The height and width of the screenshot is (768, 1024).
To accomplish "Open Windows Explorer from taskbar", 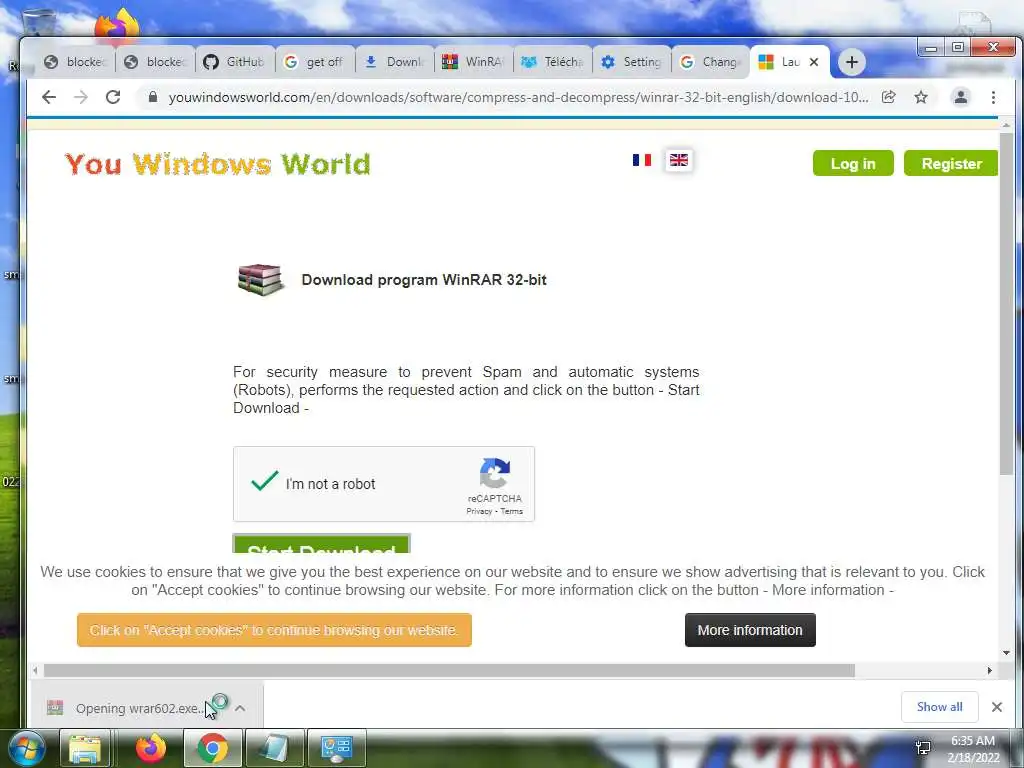I will 85,748.
